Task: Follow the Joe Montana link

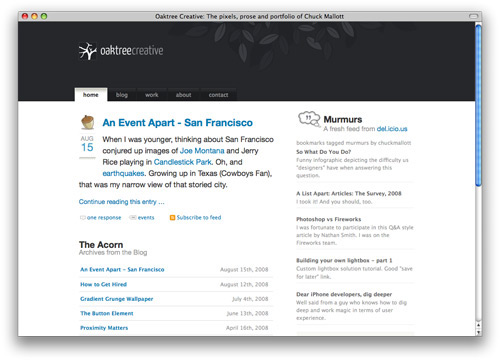Action: [202, 151]
